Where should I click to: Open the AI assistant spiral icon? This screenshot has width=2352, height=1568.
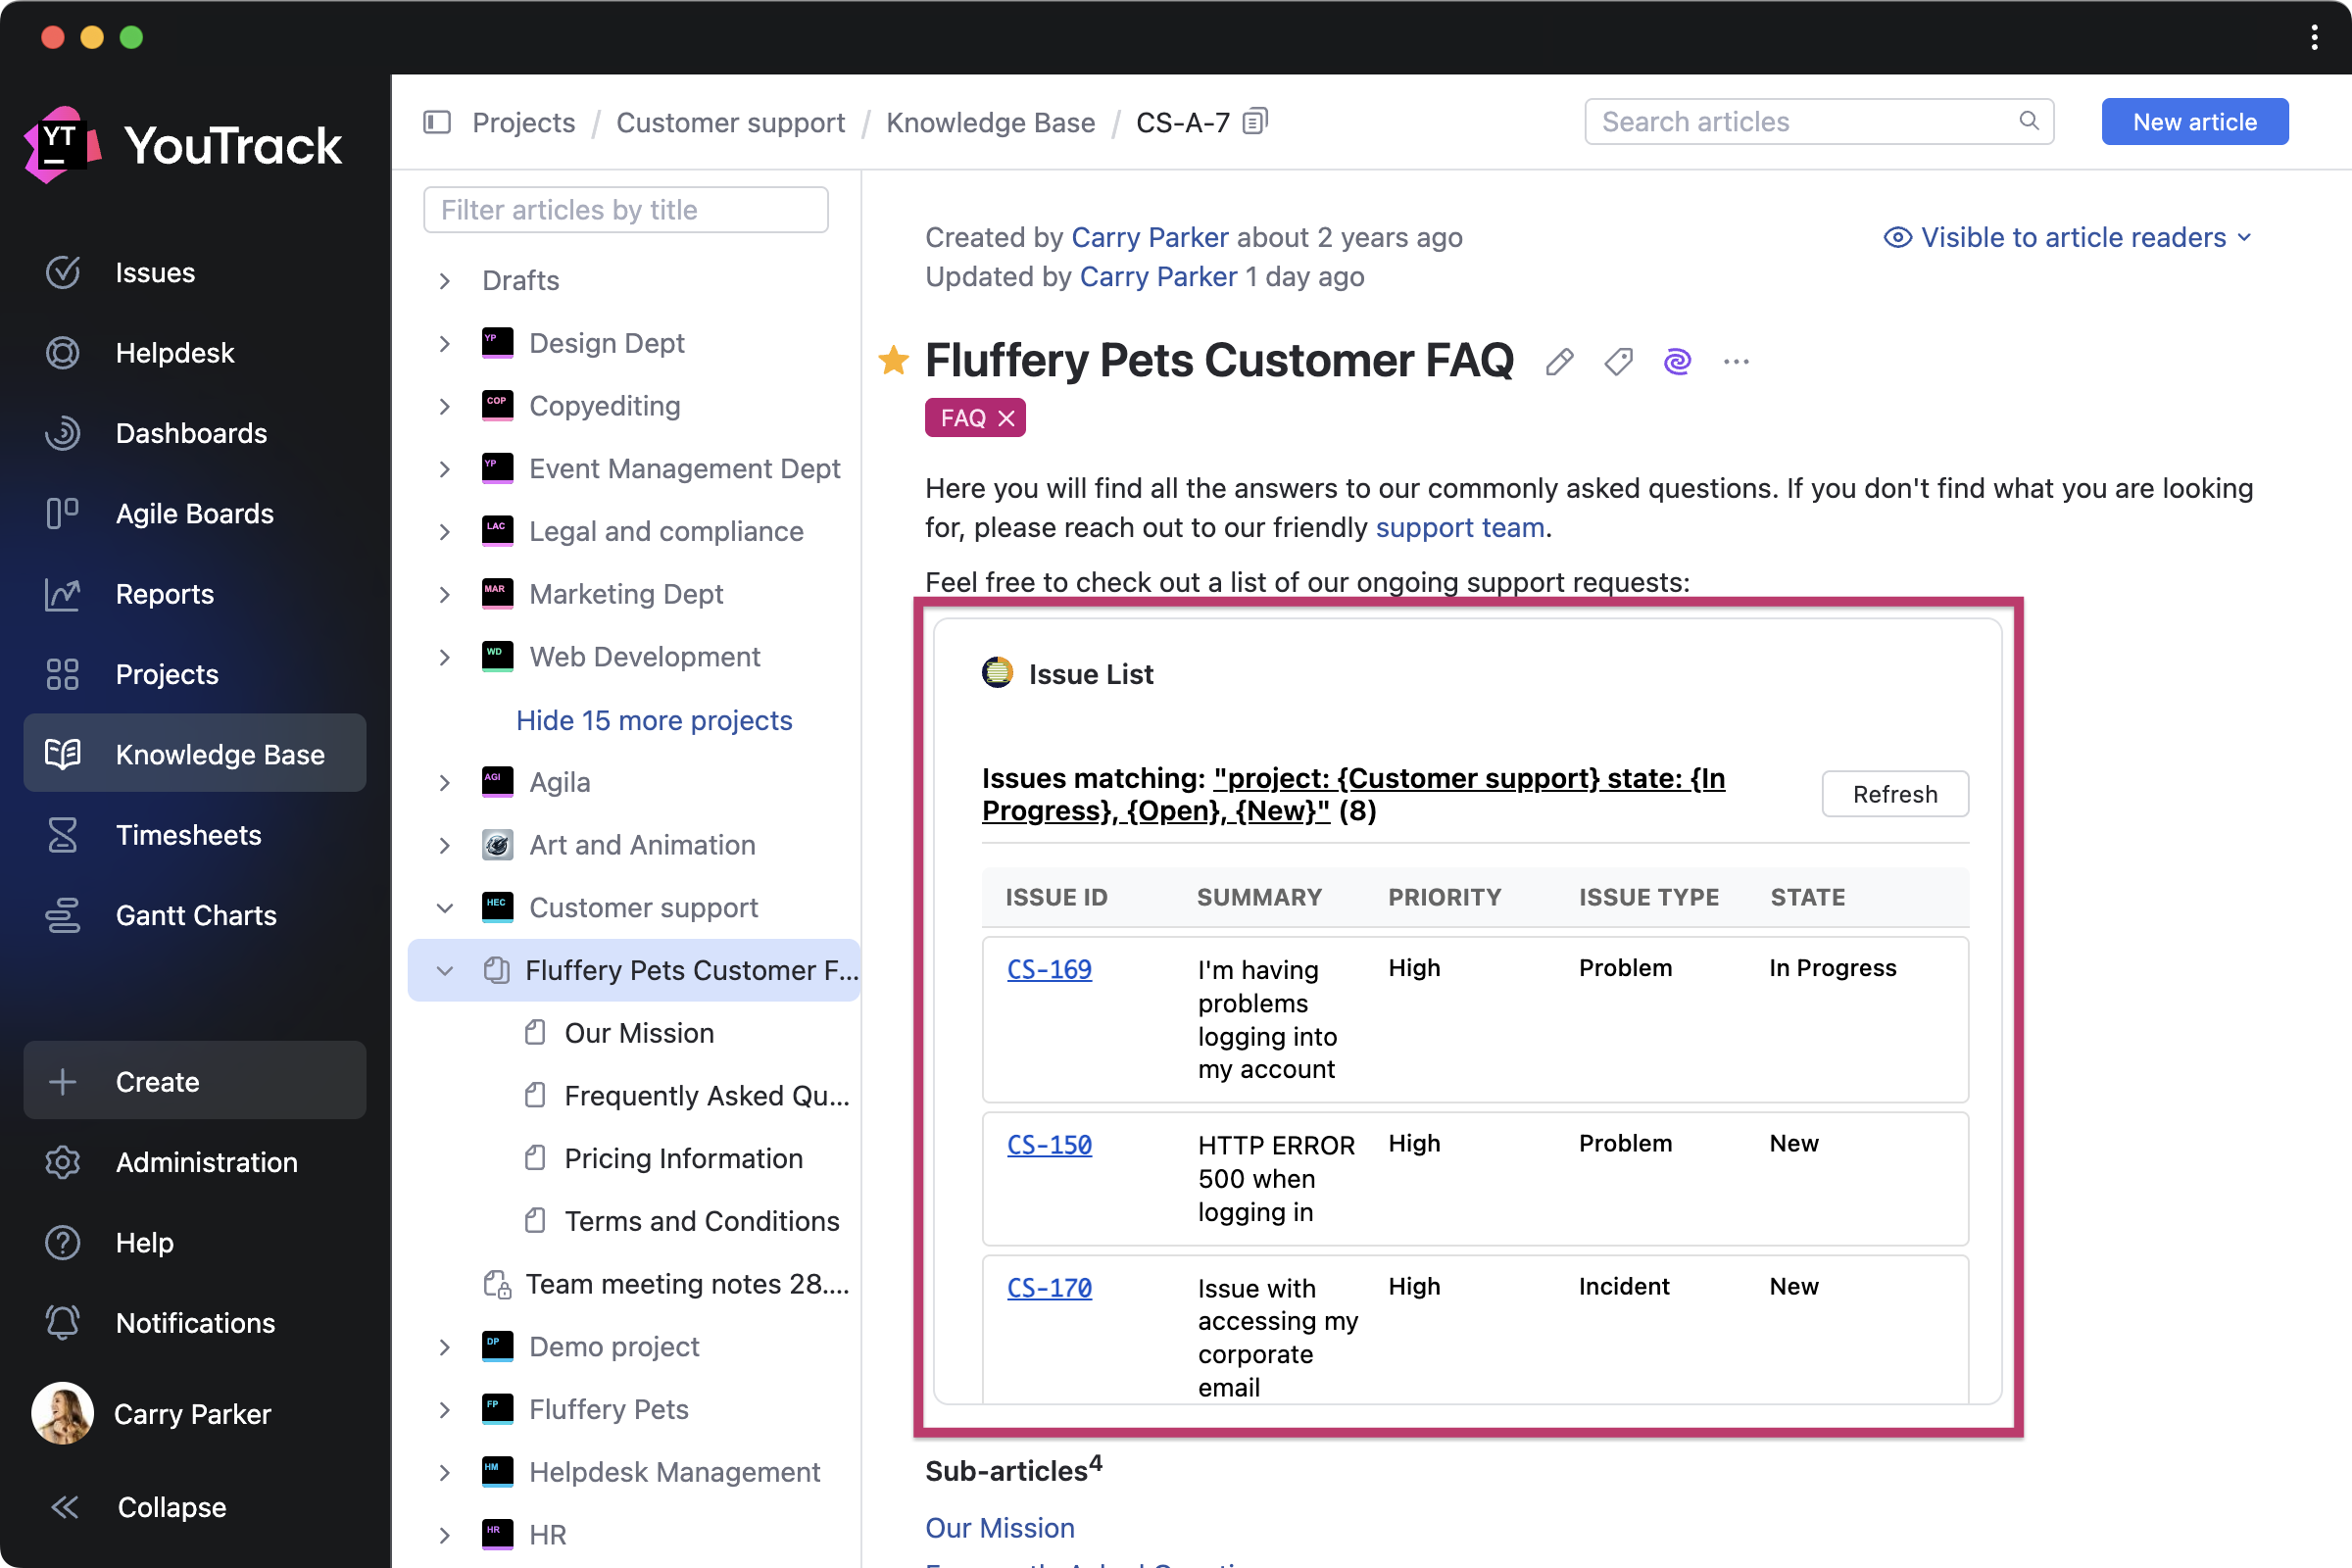click(1677, 361)
